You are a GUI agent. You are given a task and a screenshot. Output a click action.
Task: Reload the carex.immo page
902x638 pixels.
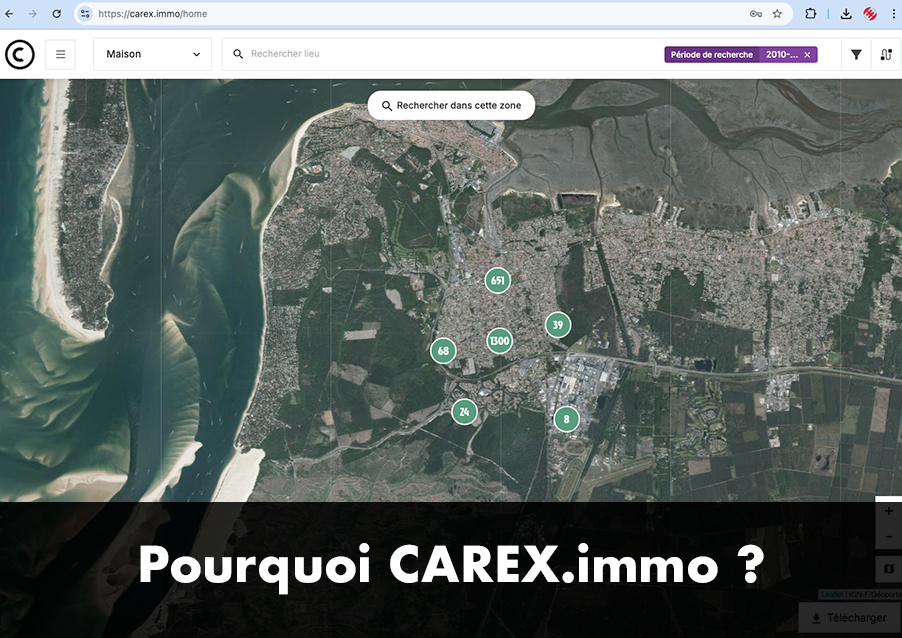click(56, 14)
